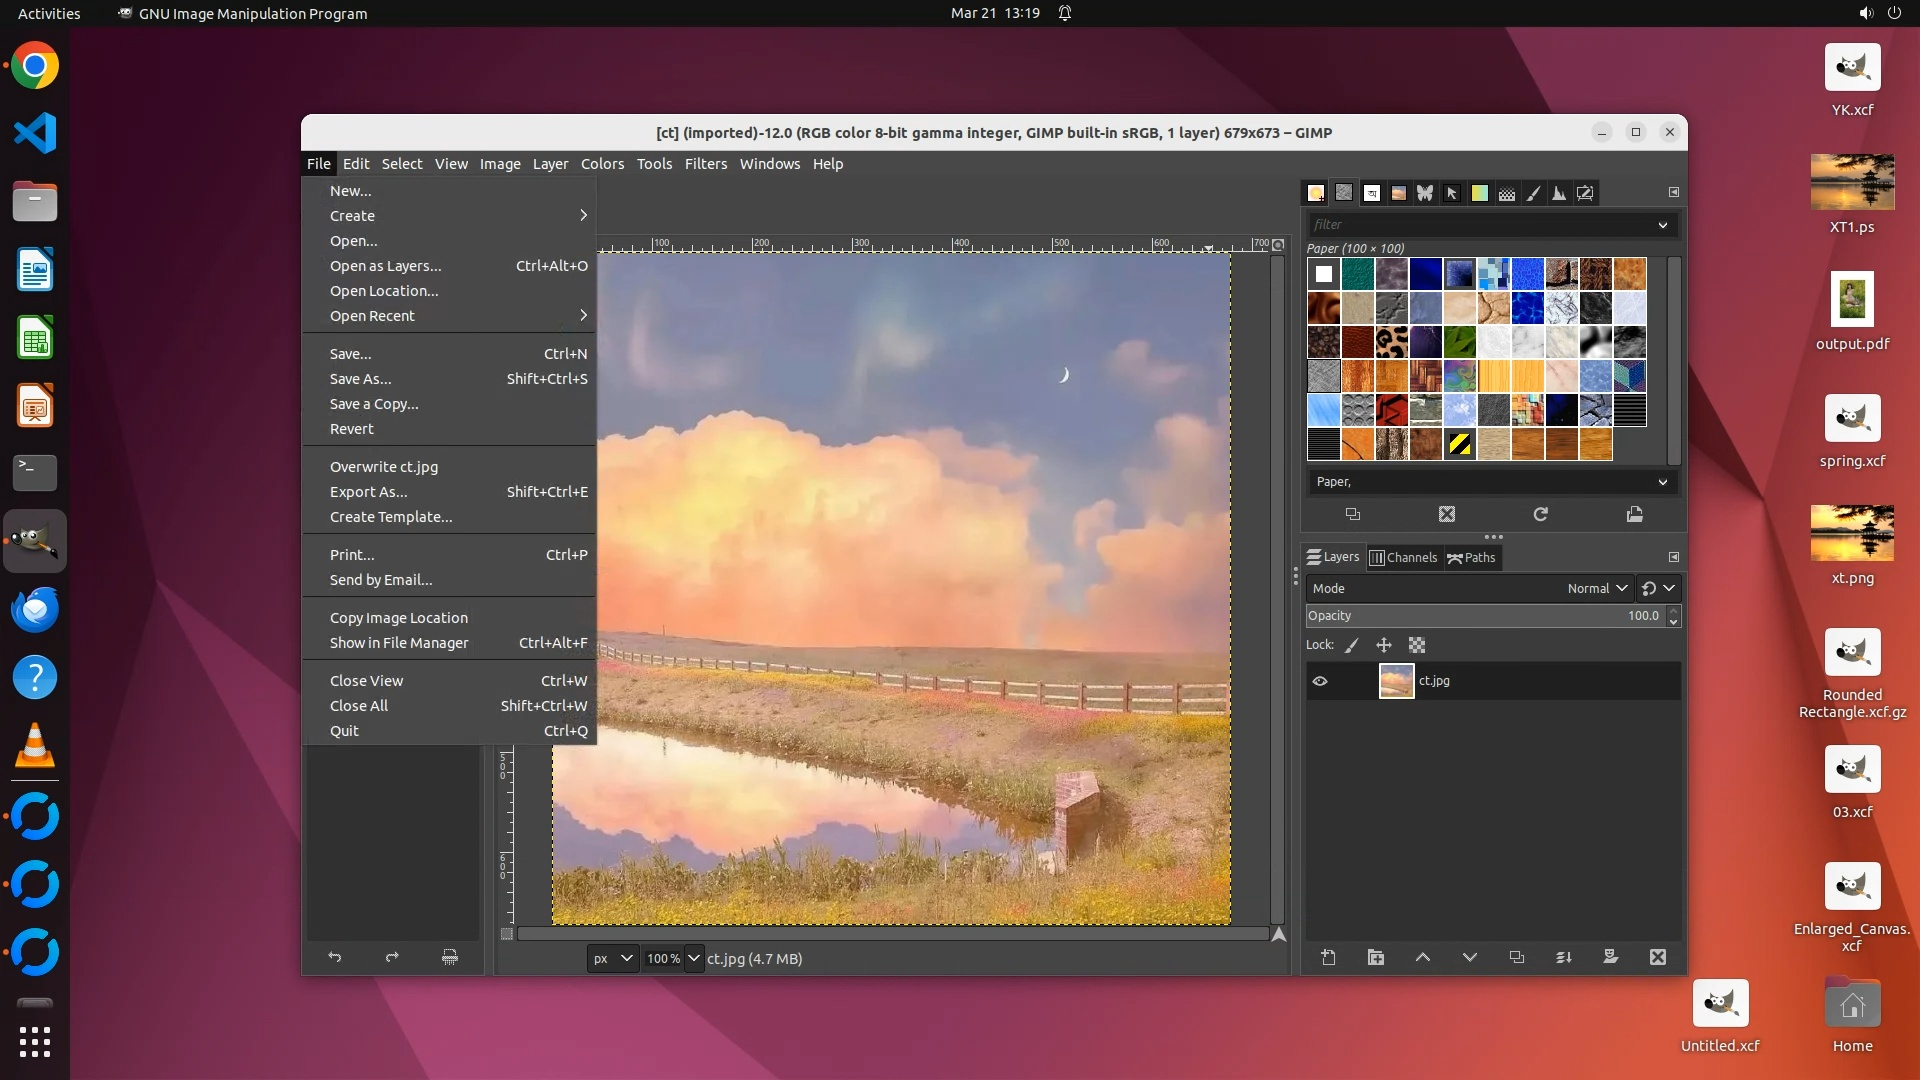Toggle lock position and size icon
This screenshot has width=1920, height=1080.
tap(1384, 645)
